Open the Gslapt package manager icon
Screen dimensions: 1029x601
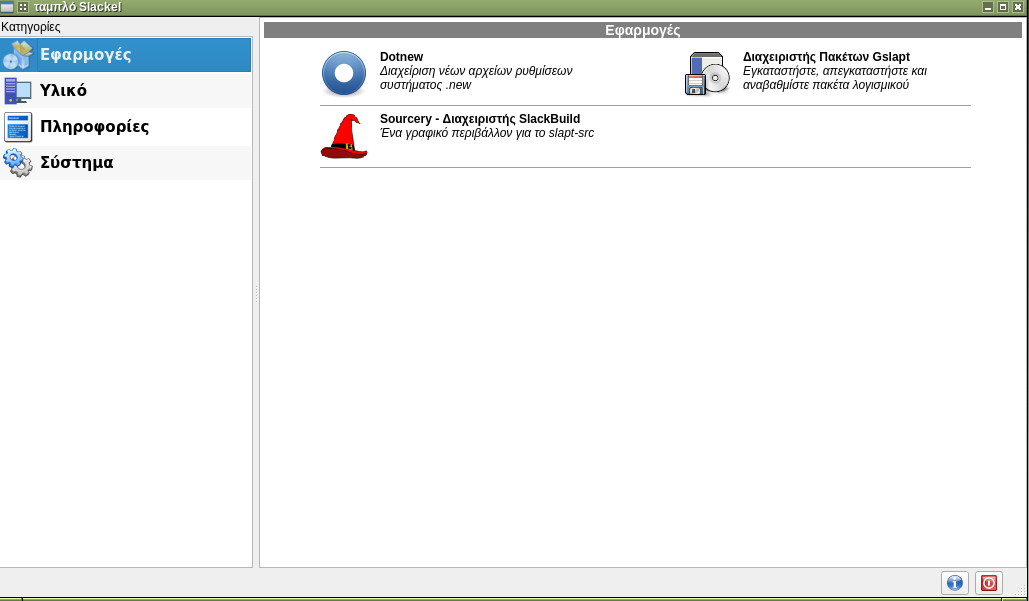tap(707, 73)
